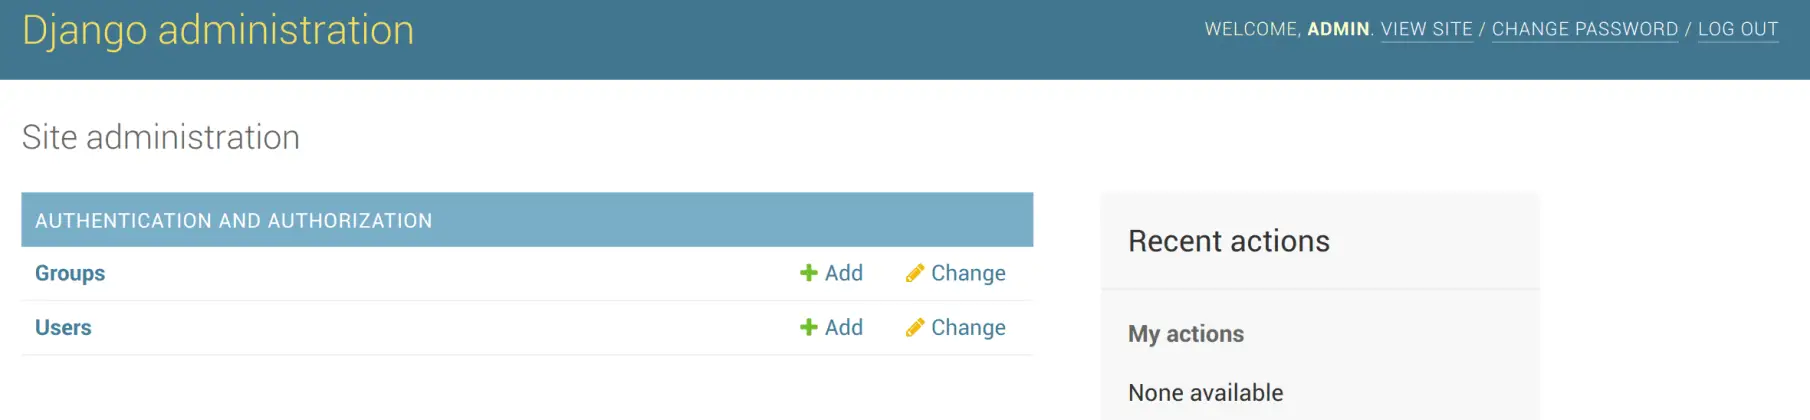This screenshot has width=1810, height=420.
Task: Click View Site in the header
Action: pos(1426,29)
